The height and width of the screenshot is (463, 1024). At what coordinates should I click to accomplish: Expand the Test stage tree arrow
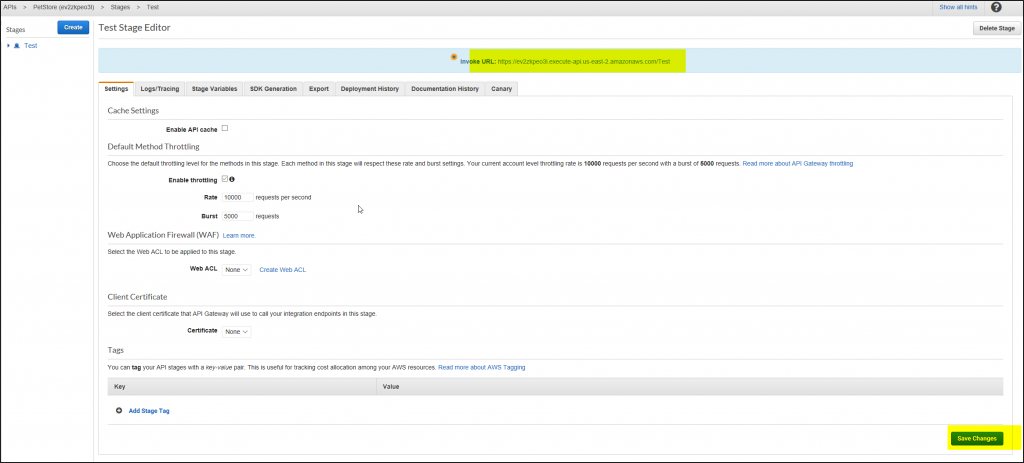click(x=8, y=46)
